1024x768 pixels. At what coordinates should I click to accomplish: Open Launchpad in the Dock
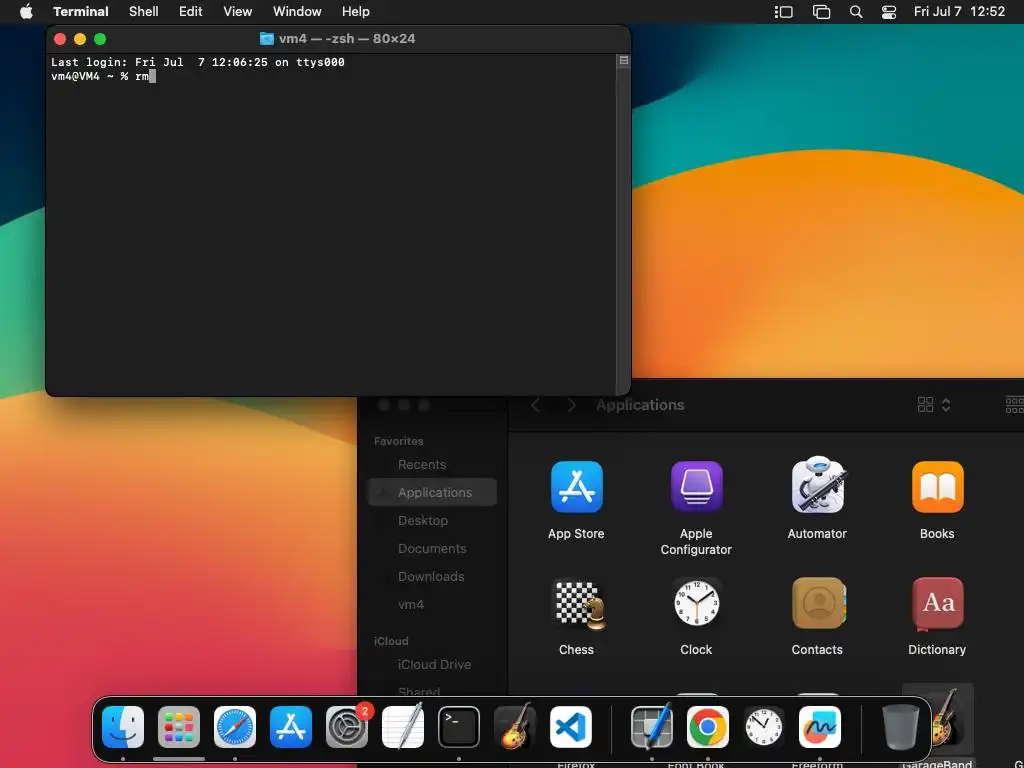point(179,727)
